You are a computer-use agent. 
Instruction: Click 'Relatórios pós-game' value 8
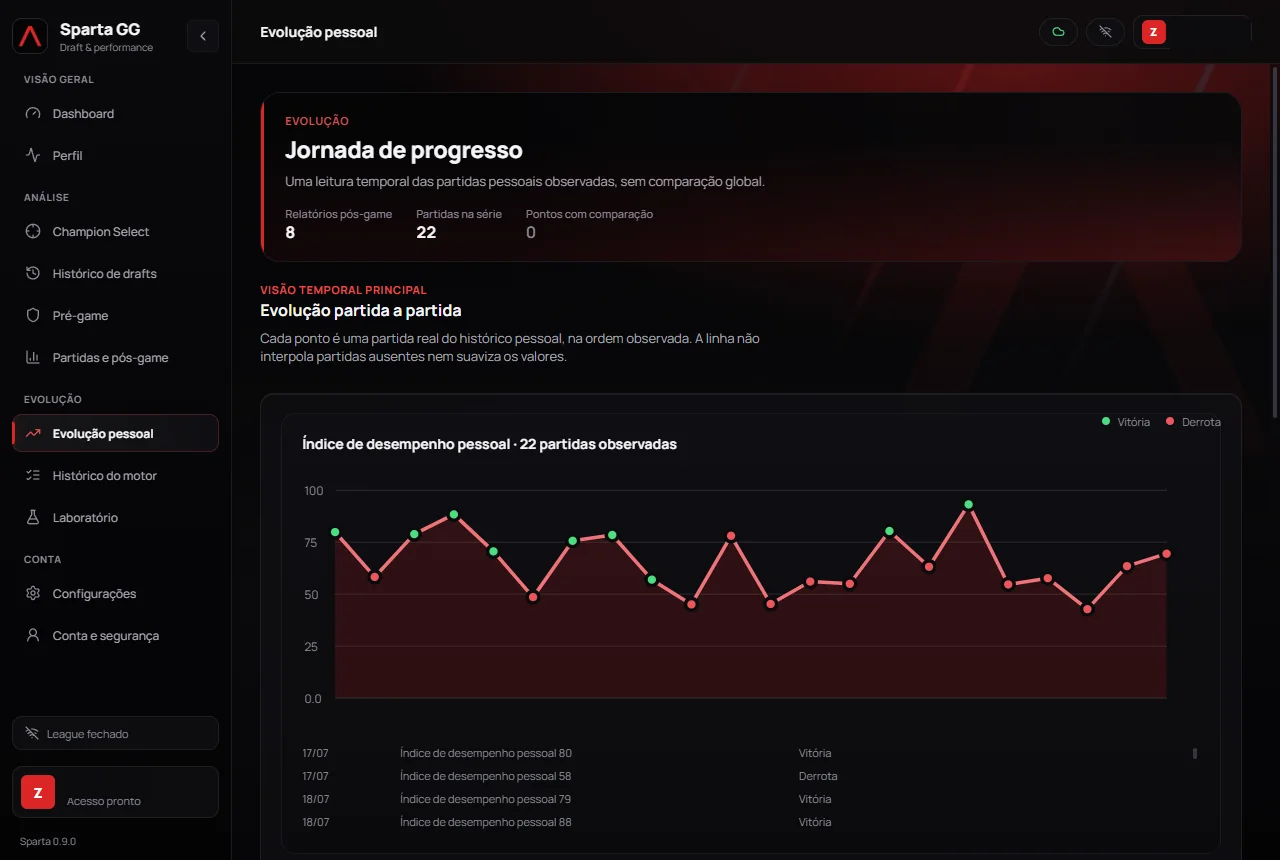pos(290,232)
